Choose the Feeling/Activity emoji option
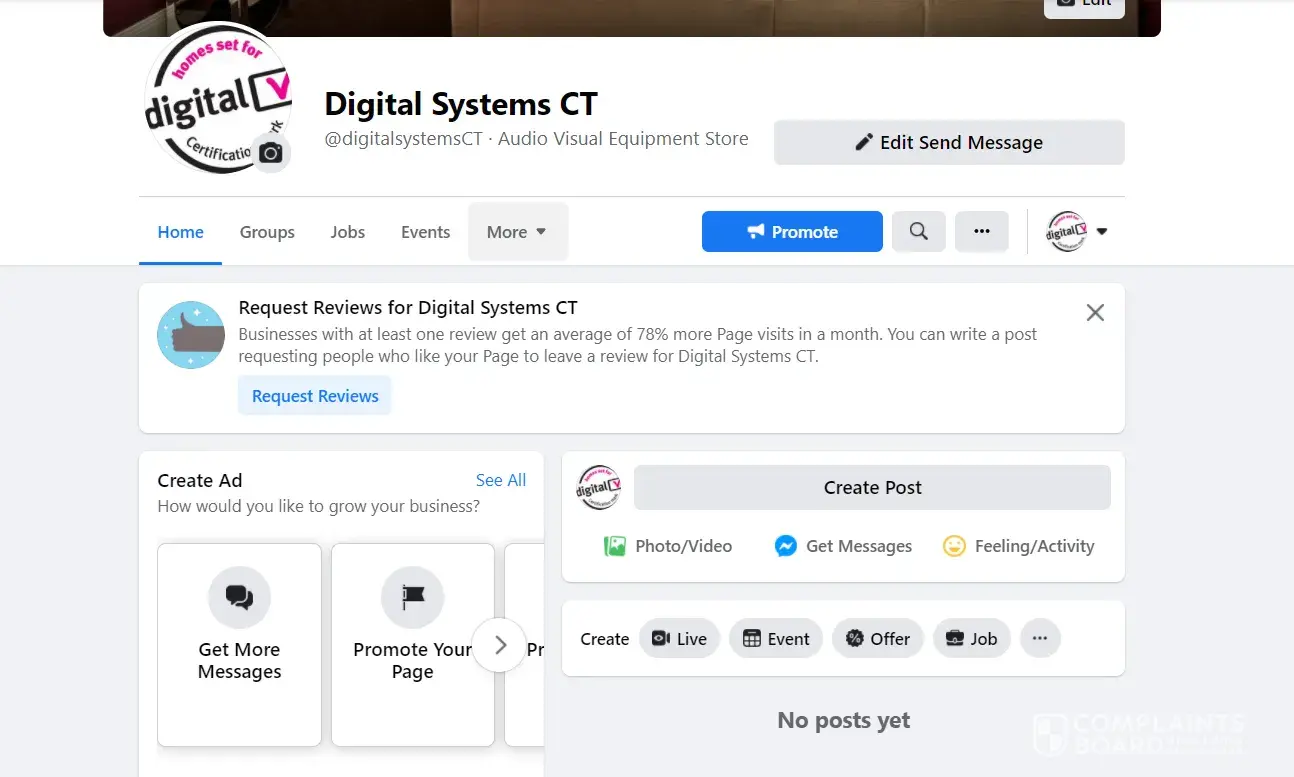This screenshot has height=777, width=1294. point(1018,546)
